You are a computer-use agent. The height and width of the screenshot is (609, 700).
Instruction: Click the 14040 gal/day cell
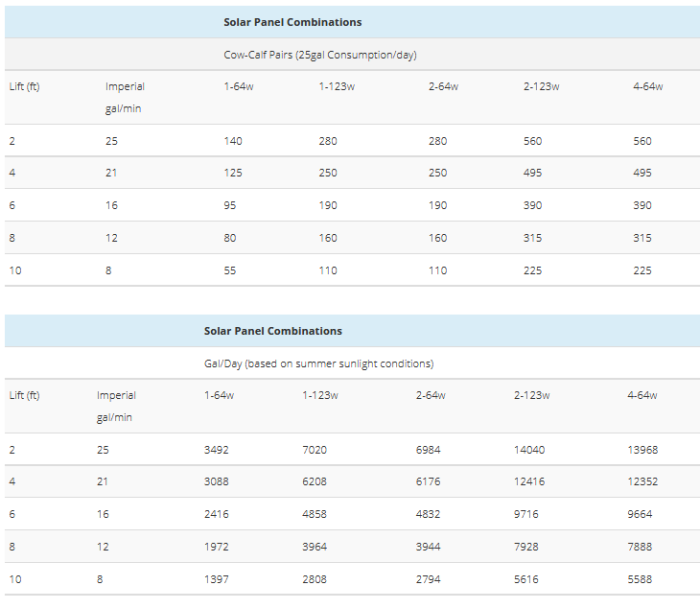529,450
